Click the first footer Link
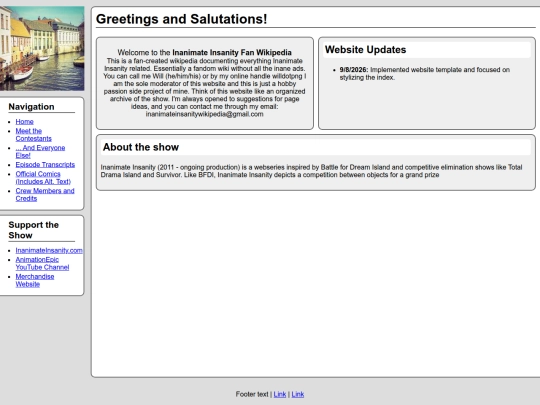540x405 pixels. coord(280,394)
